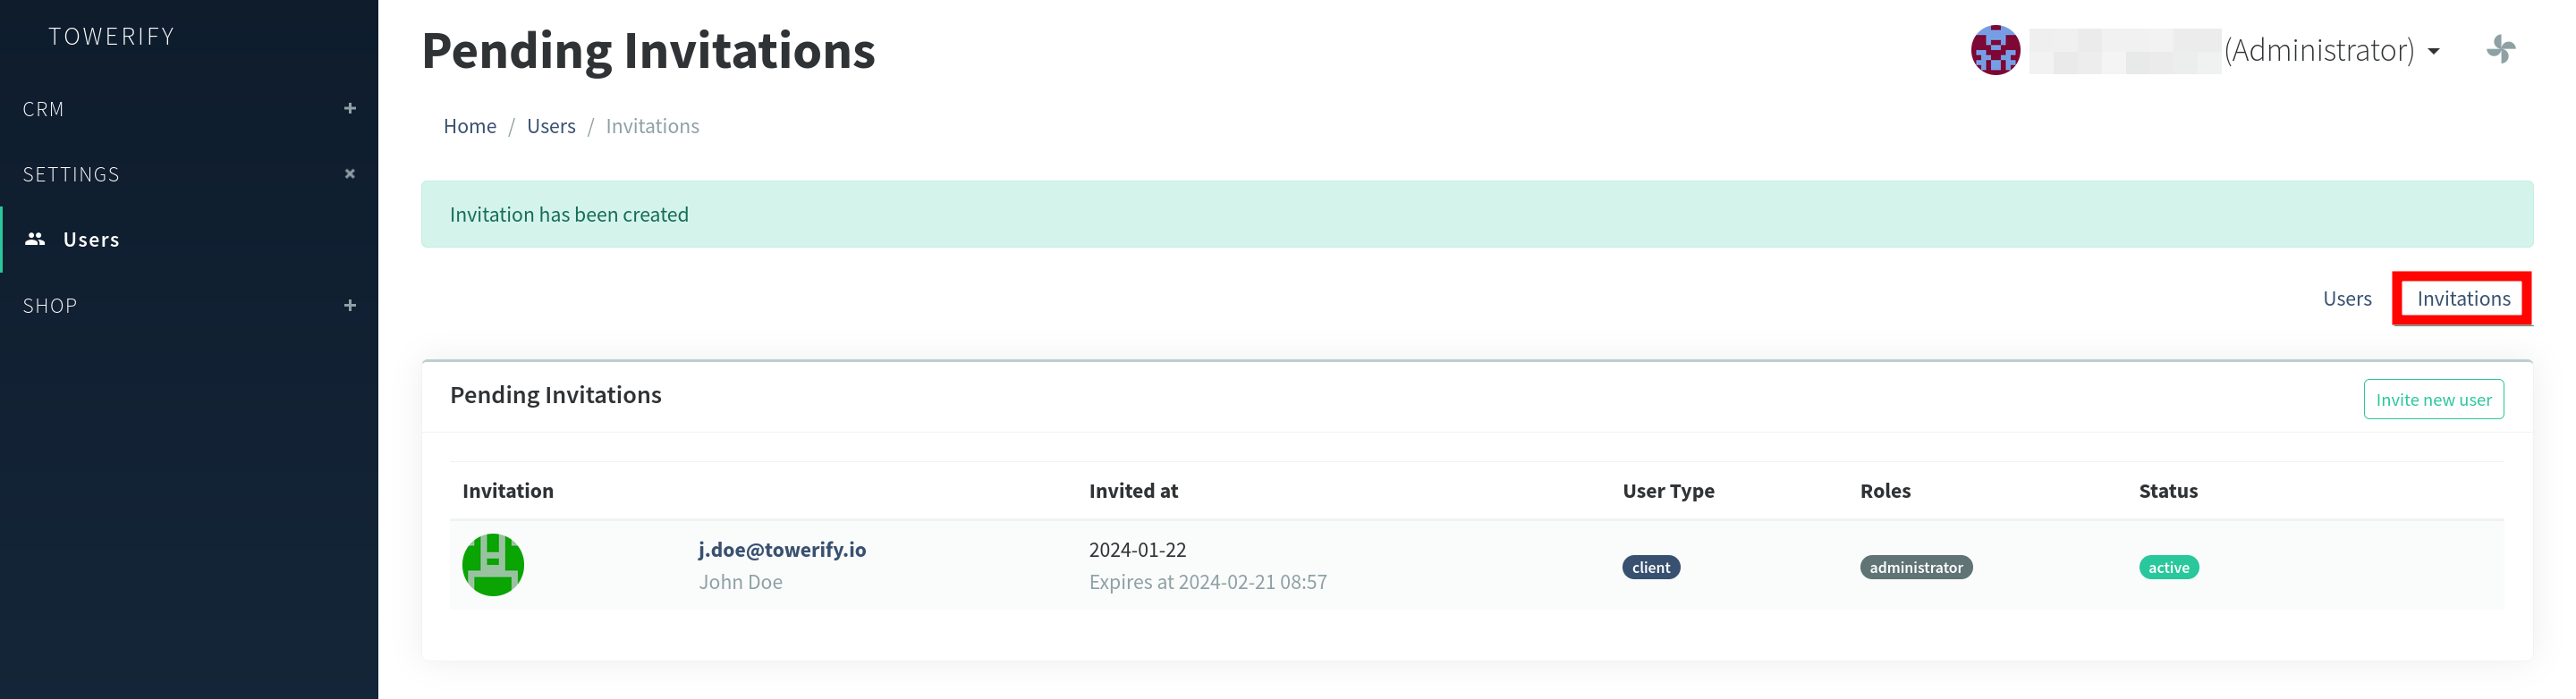Switch to the Users tab
Screen dimensions: 2576x699
2346,298
